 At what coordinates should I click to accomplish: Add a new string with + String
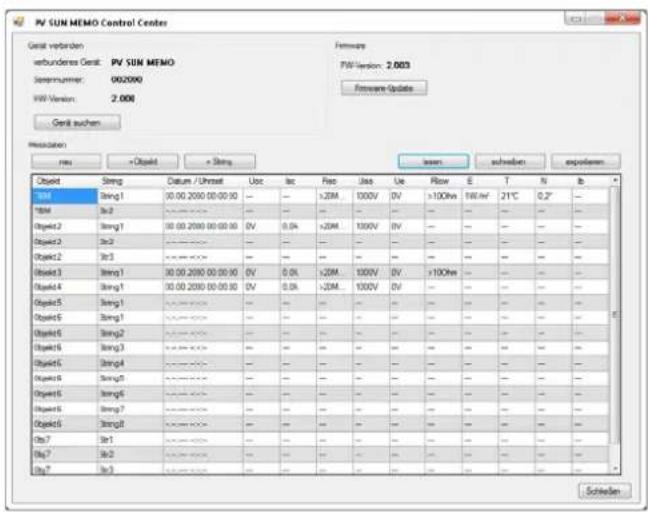[220, 162]
